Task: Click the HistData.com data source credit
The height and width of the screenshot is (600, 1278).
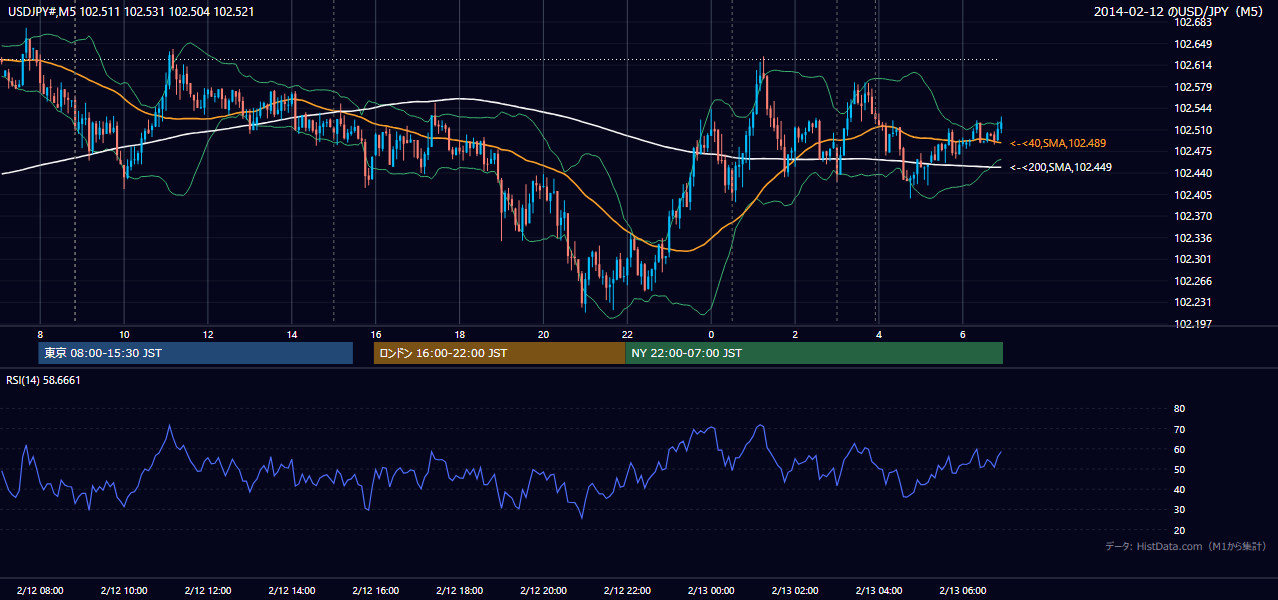Action: coord(1186,546)
